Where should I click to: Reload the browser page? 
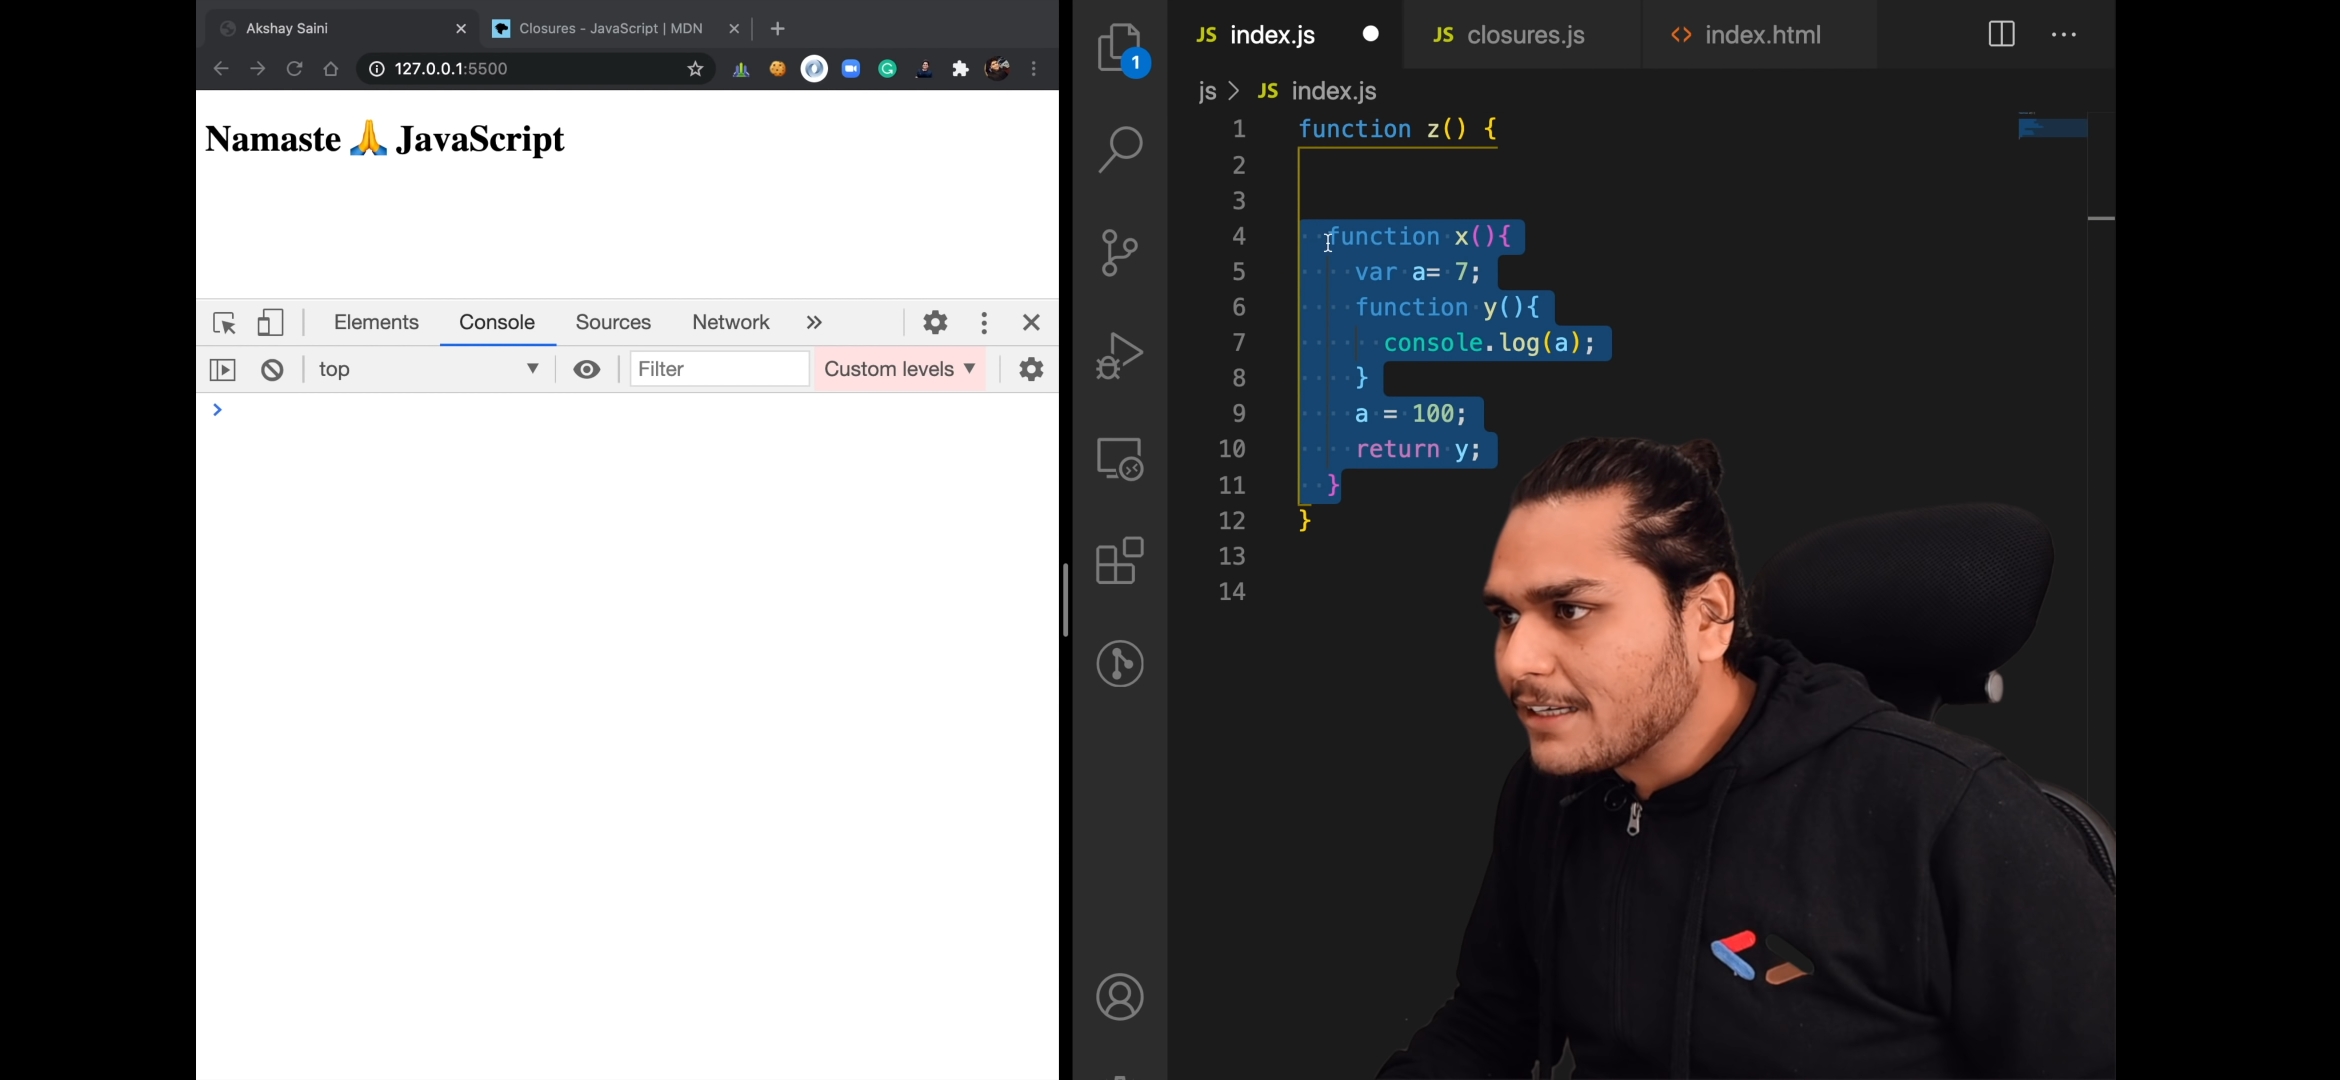pyautogui.click(x=294, y=69)
